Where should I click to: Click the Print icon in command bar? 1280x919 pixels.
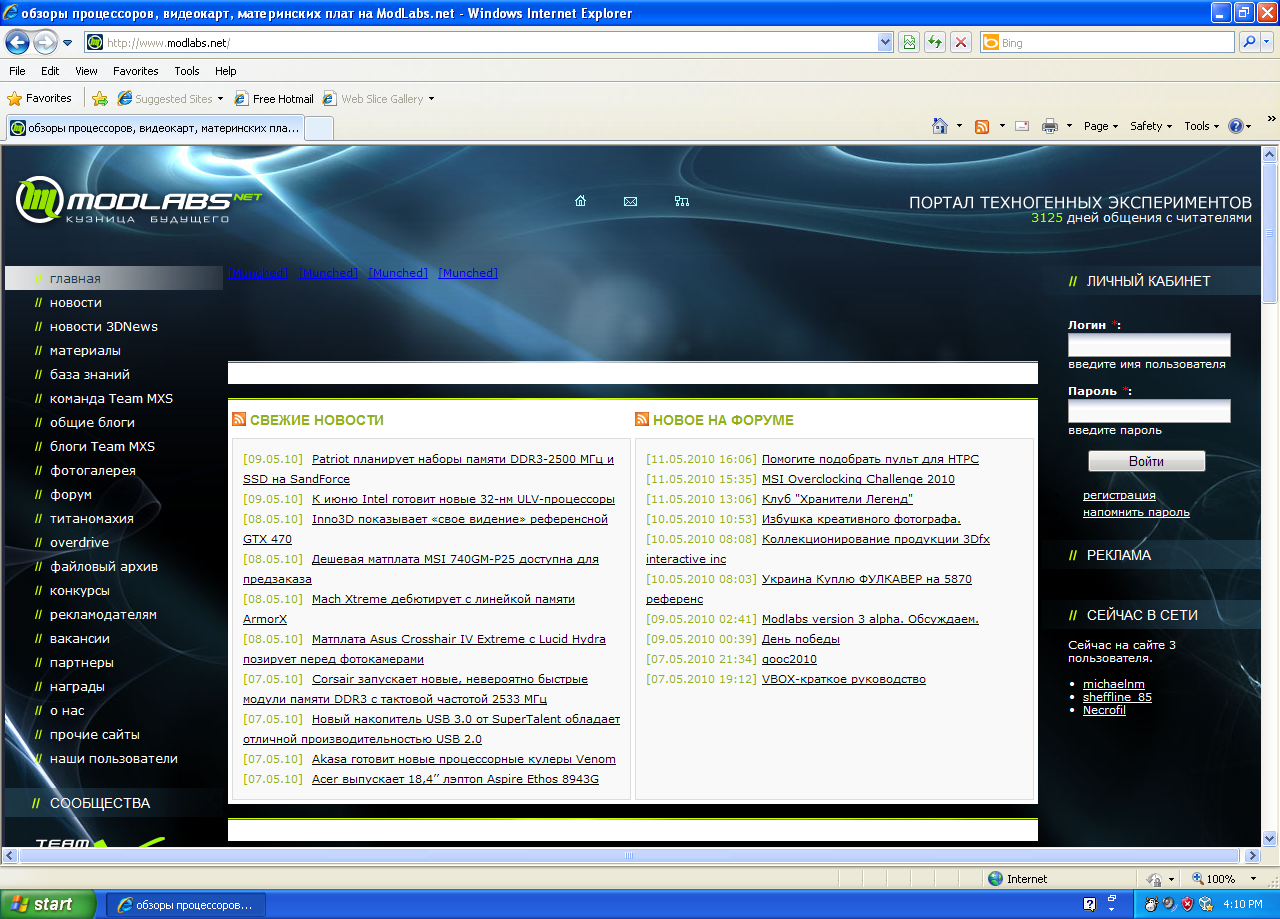point(1049,126)
